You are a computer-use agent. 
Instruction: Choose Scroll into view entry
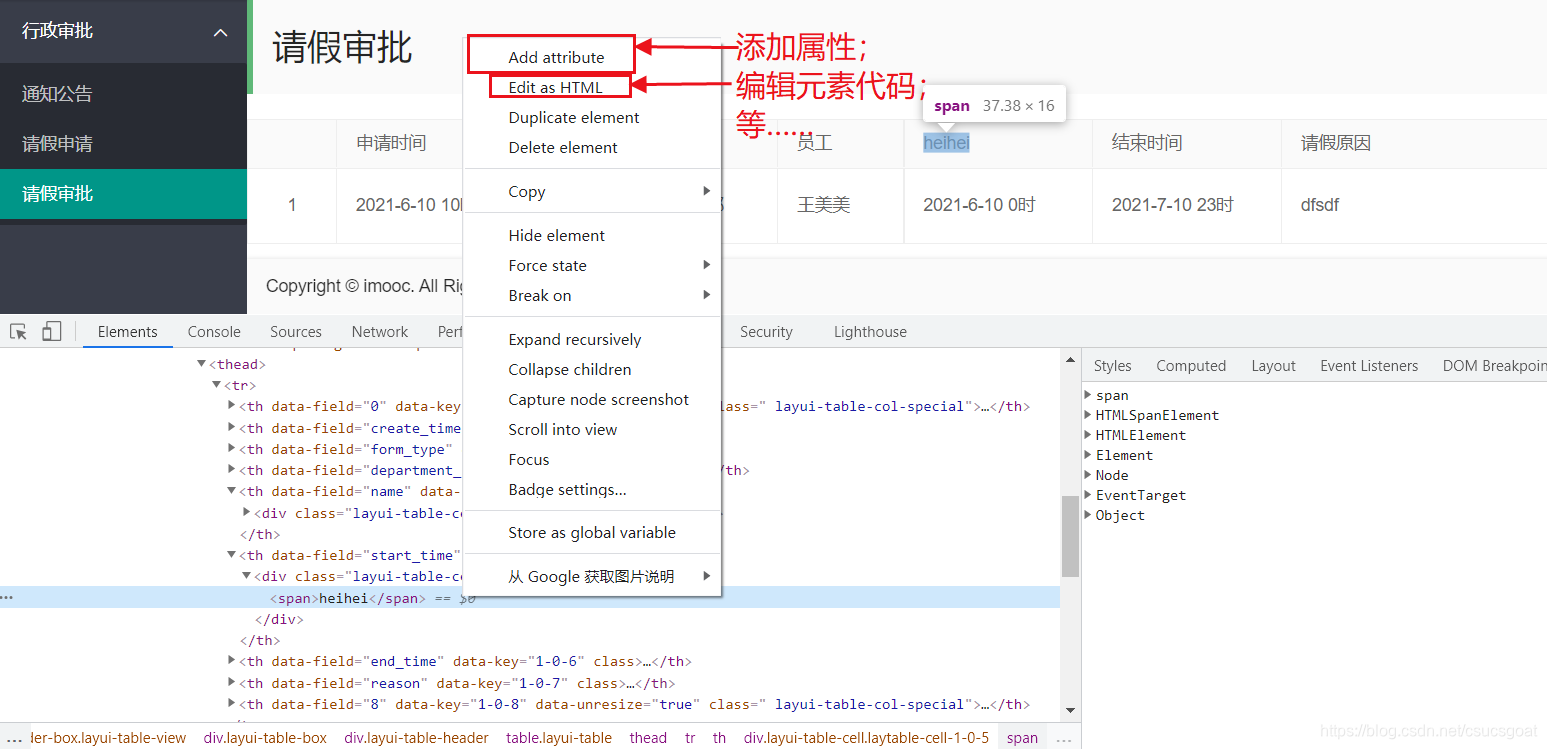click(563, 429)
